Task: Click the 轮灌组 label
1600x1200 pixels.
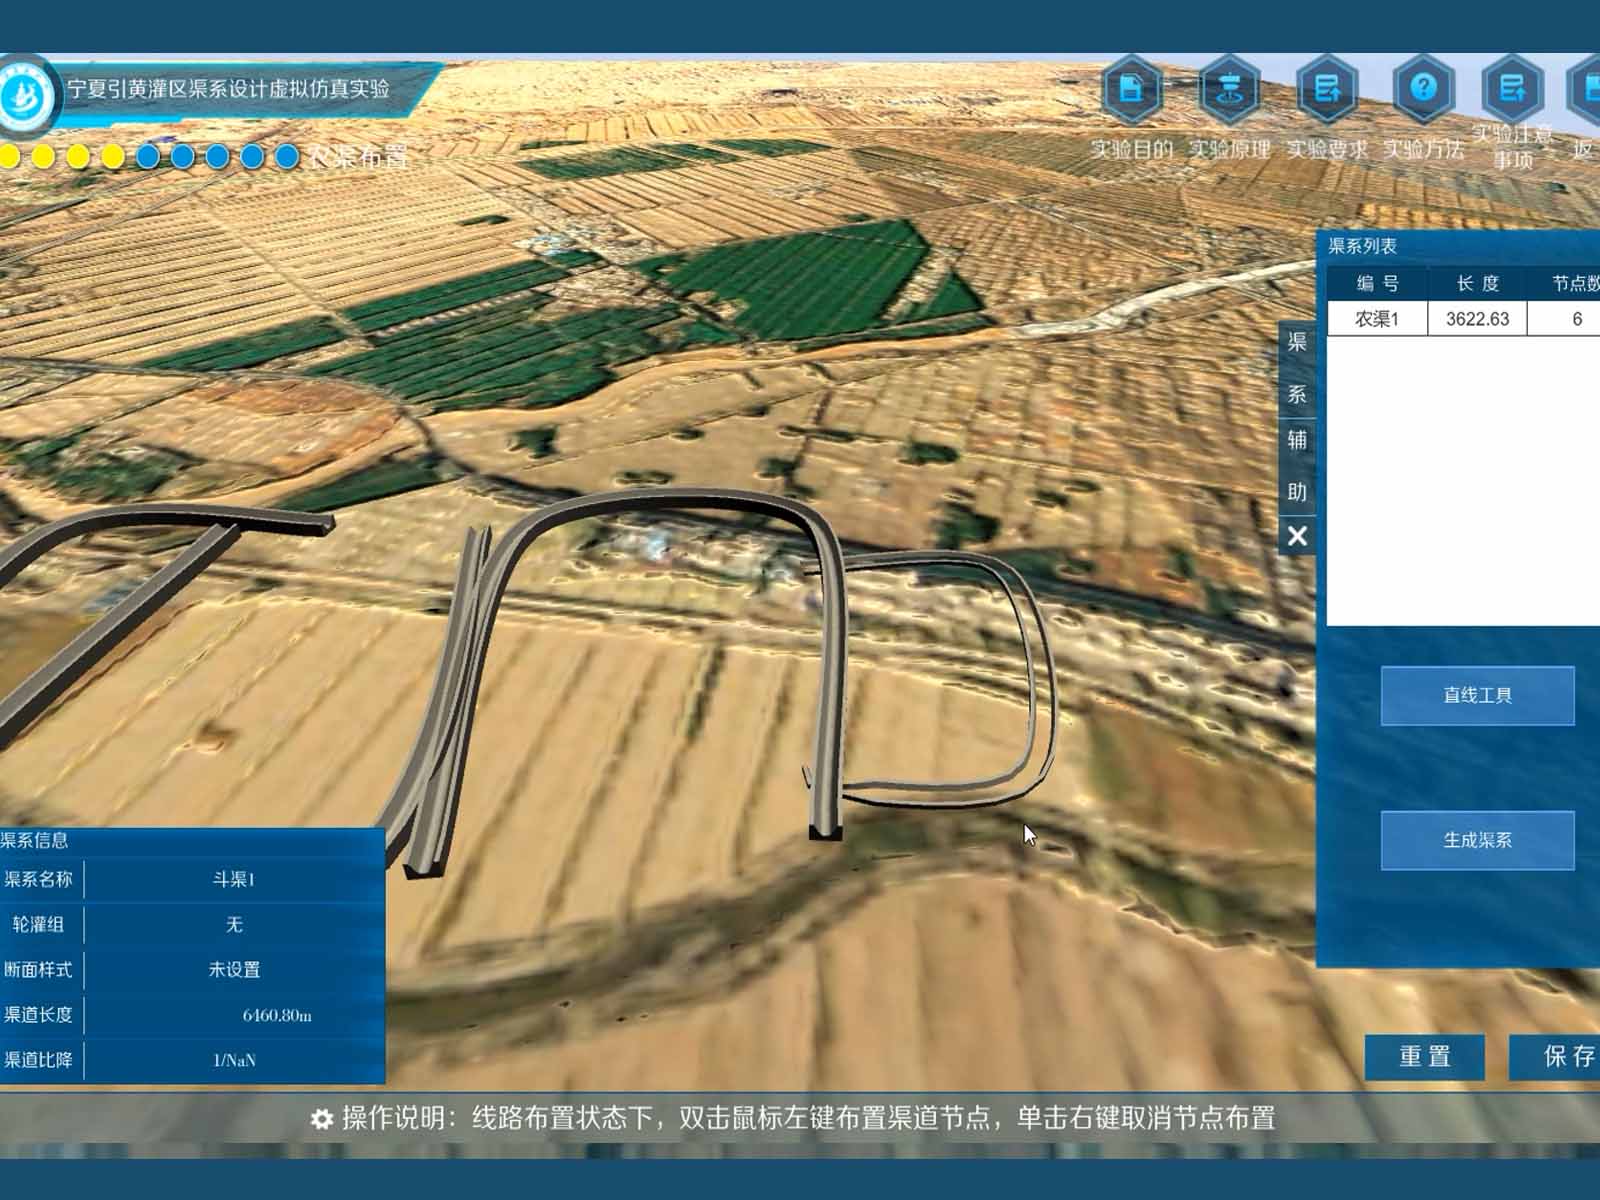Action: coord(39,925)
